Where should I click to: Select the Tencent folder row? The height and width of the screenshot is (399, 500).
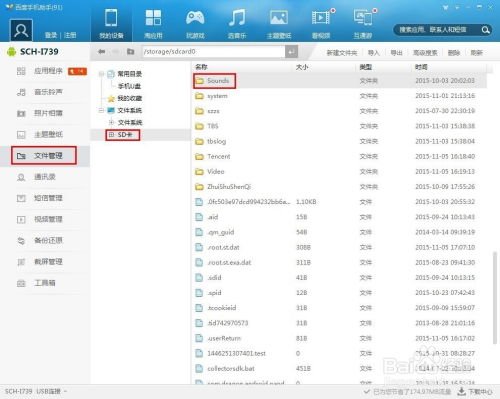(x=339, y=156)
